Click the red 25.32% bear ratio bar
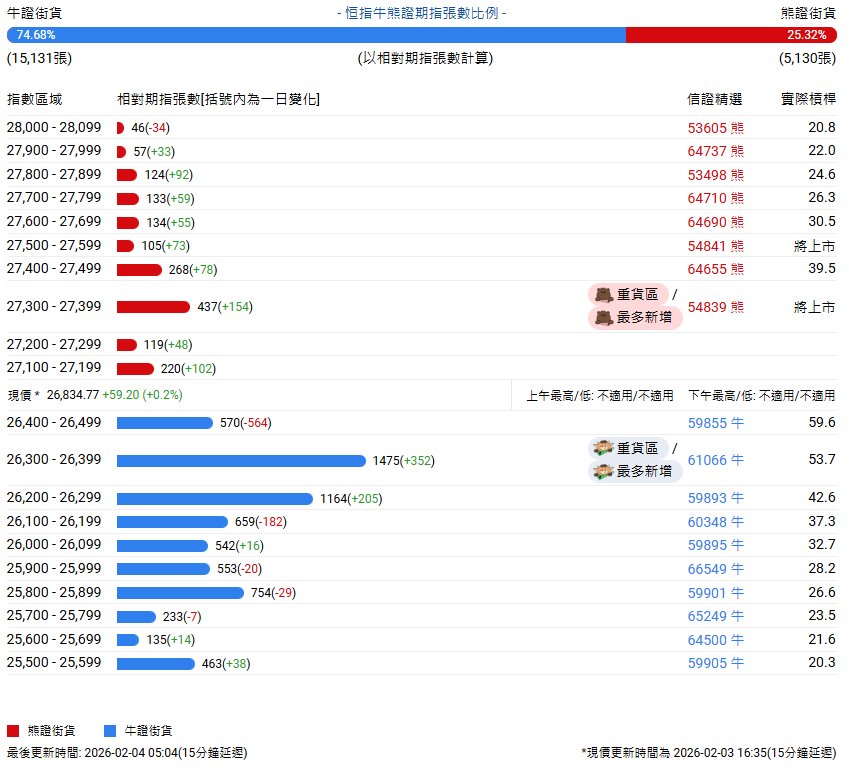The height and width of the screenshot is (770, 849). 732,35
